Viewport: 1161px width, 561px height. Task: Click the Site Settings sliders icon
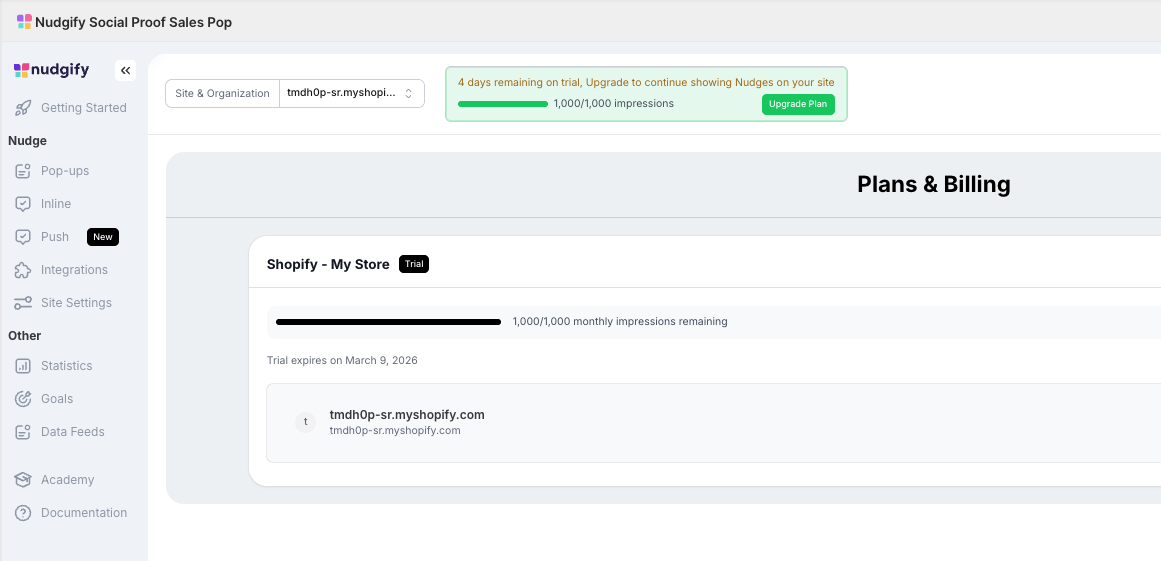tap(23, 303)
